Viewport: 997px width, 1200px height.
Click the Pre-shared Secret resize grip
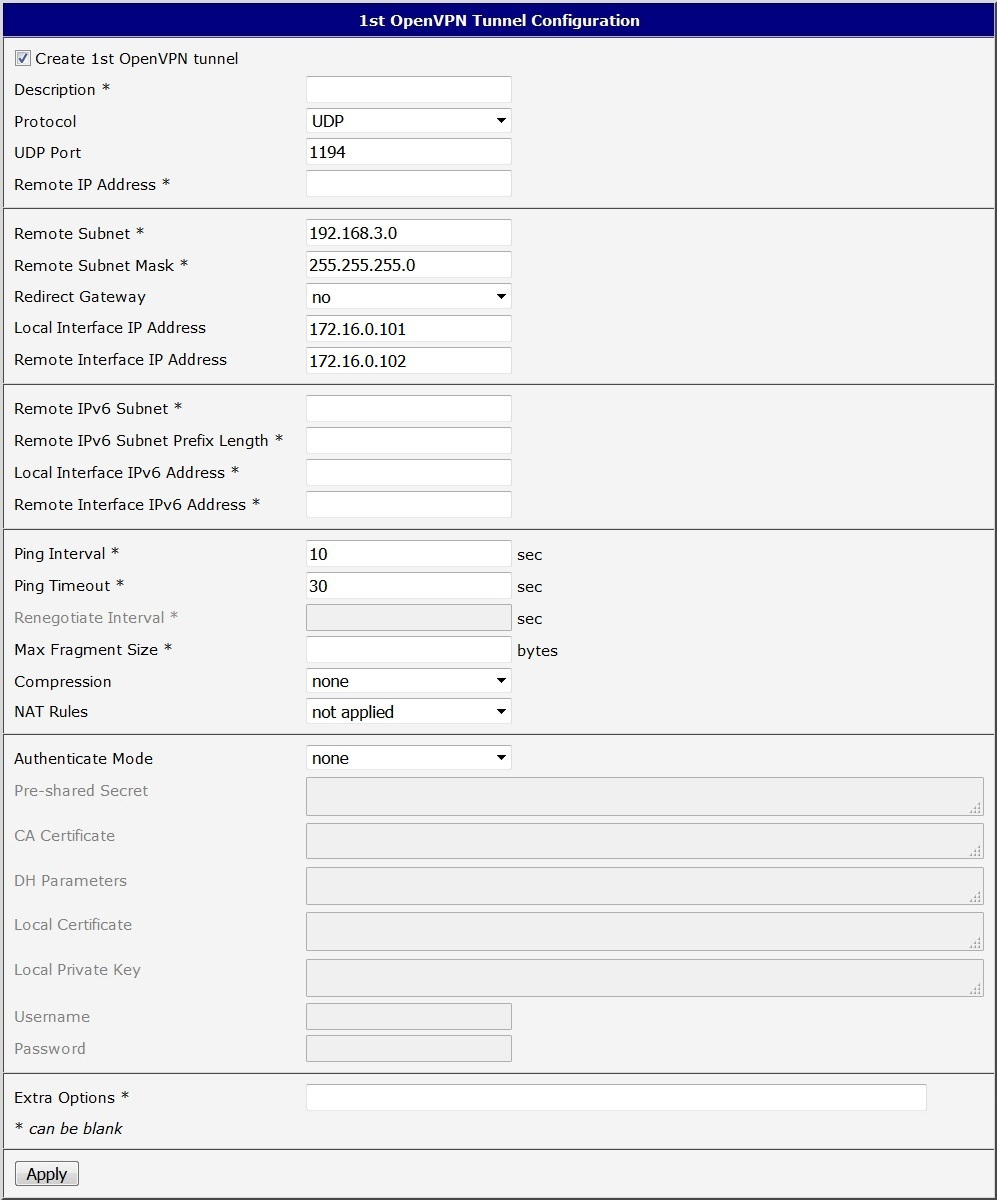(x=976, y=809)
